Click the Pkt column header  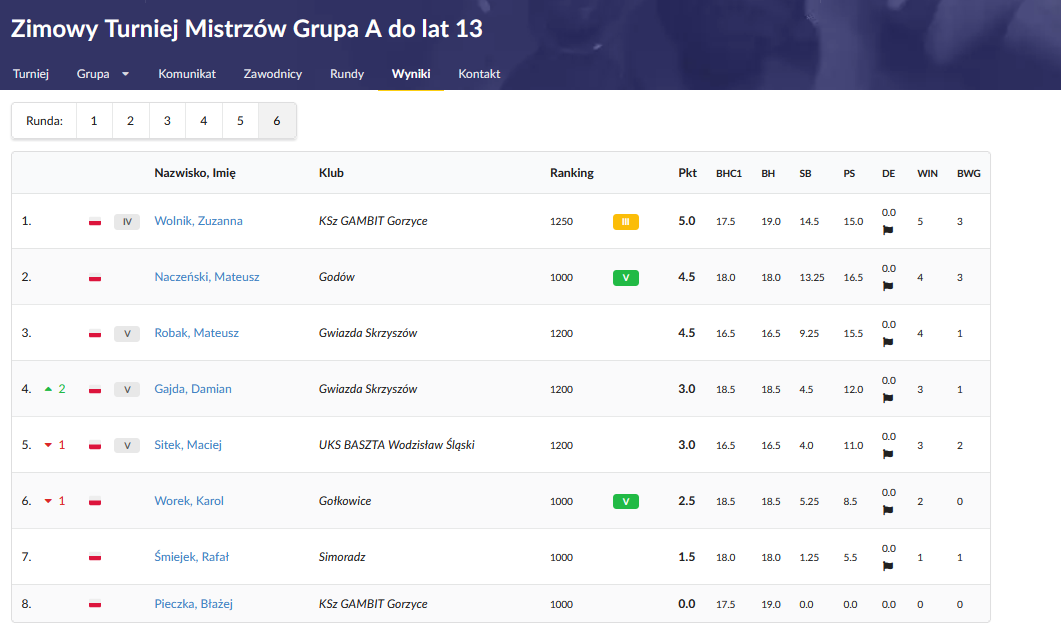687,173
